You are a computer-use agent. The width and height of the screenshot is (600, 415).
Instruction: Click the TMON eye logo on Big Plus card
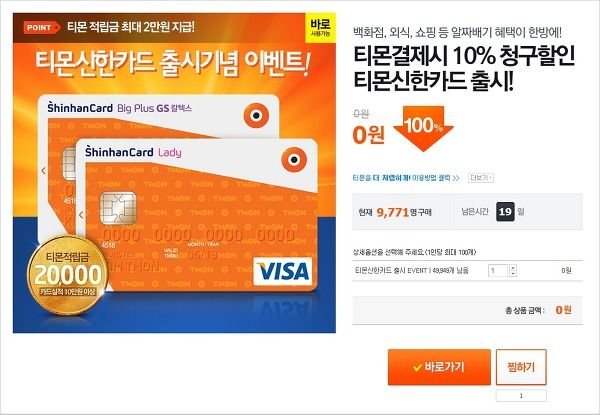coord(256,115)
